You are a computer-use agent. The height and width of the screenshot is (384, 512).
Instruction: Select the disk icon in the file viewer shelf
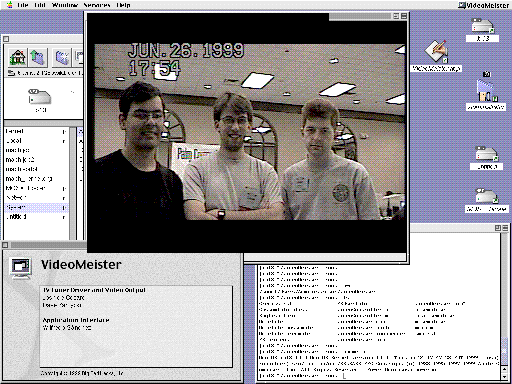tap(40, 97)
